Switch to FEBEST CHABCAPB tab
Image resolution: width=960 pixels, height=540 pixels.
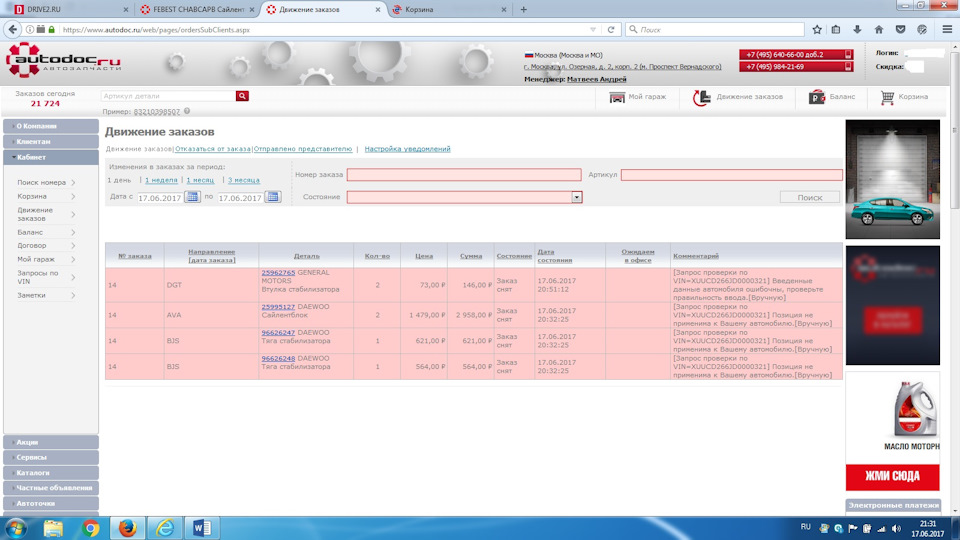(x=197, y=9)
